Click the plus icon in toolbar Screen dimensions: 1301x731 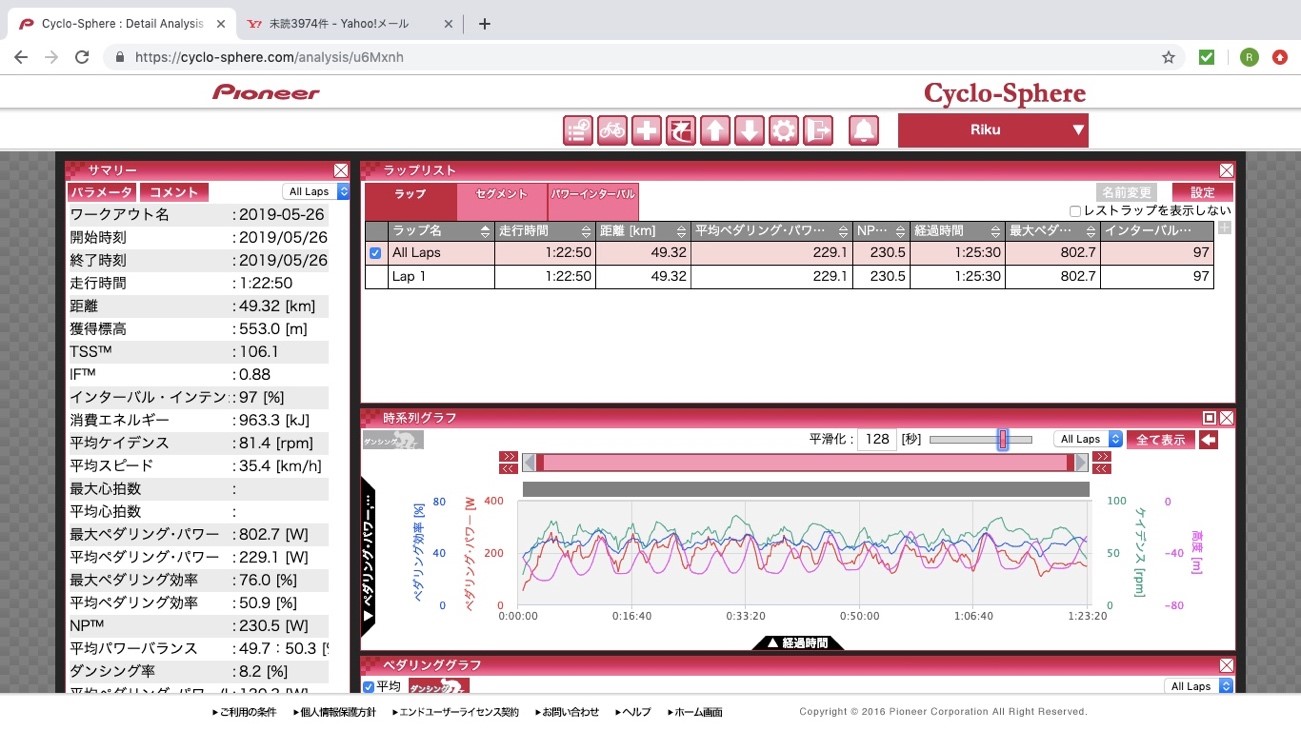(x=646, y=131)
